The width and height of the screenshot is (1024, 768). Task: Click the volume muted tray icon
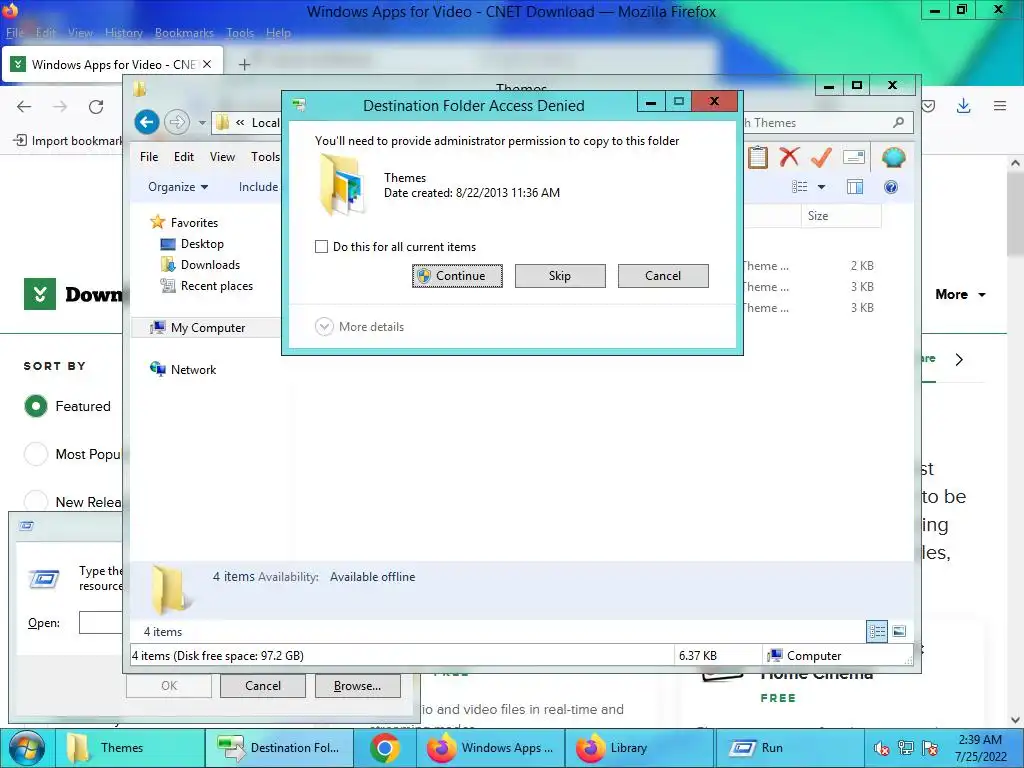[881, 748]
